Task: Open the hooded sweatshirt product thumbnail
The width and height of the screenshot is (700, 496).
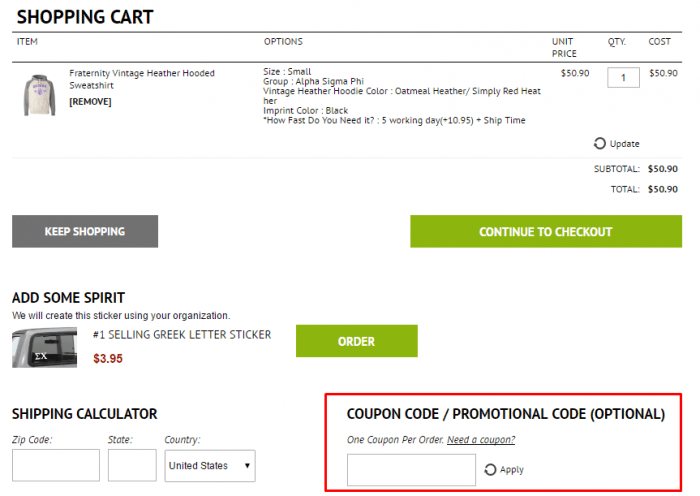Action: coord(40,93)
